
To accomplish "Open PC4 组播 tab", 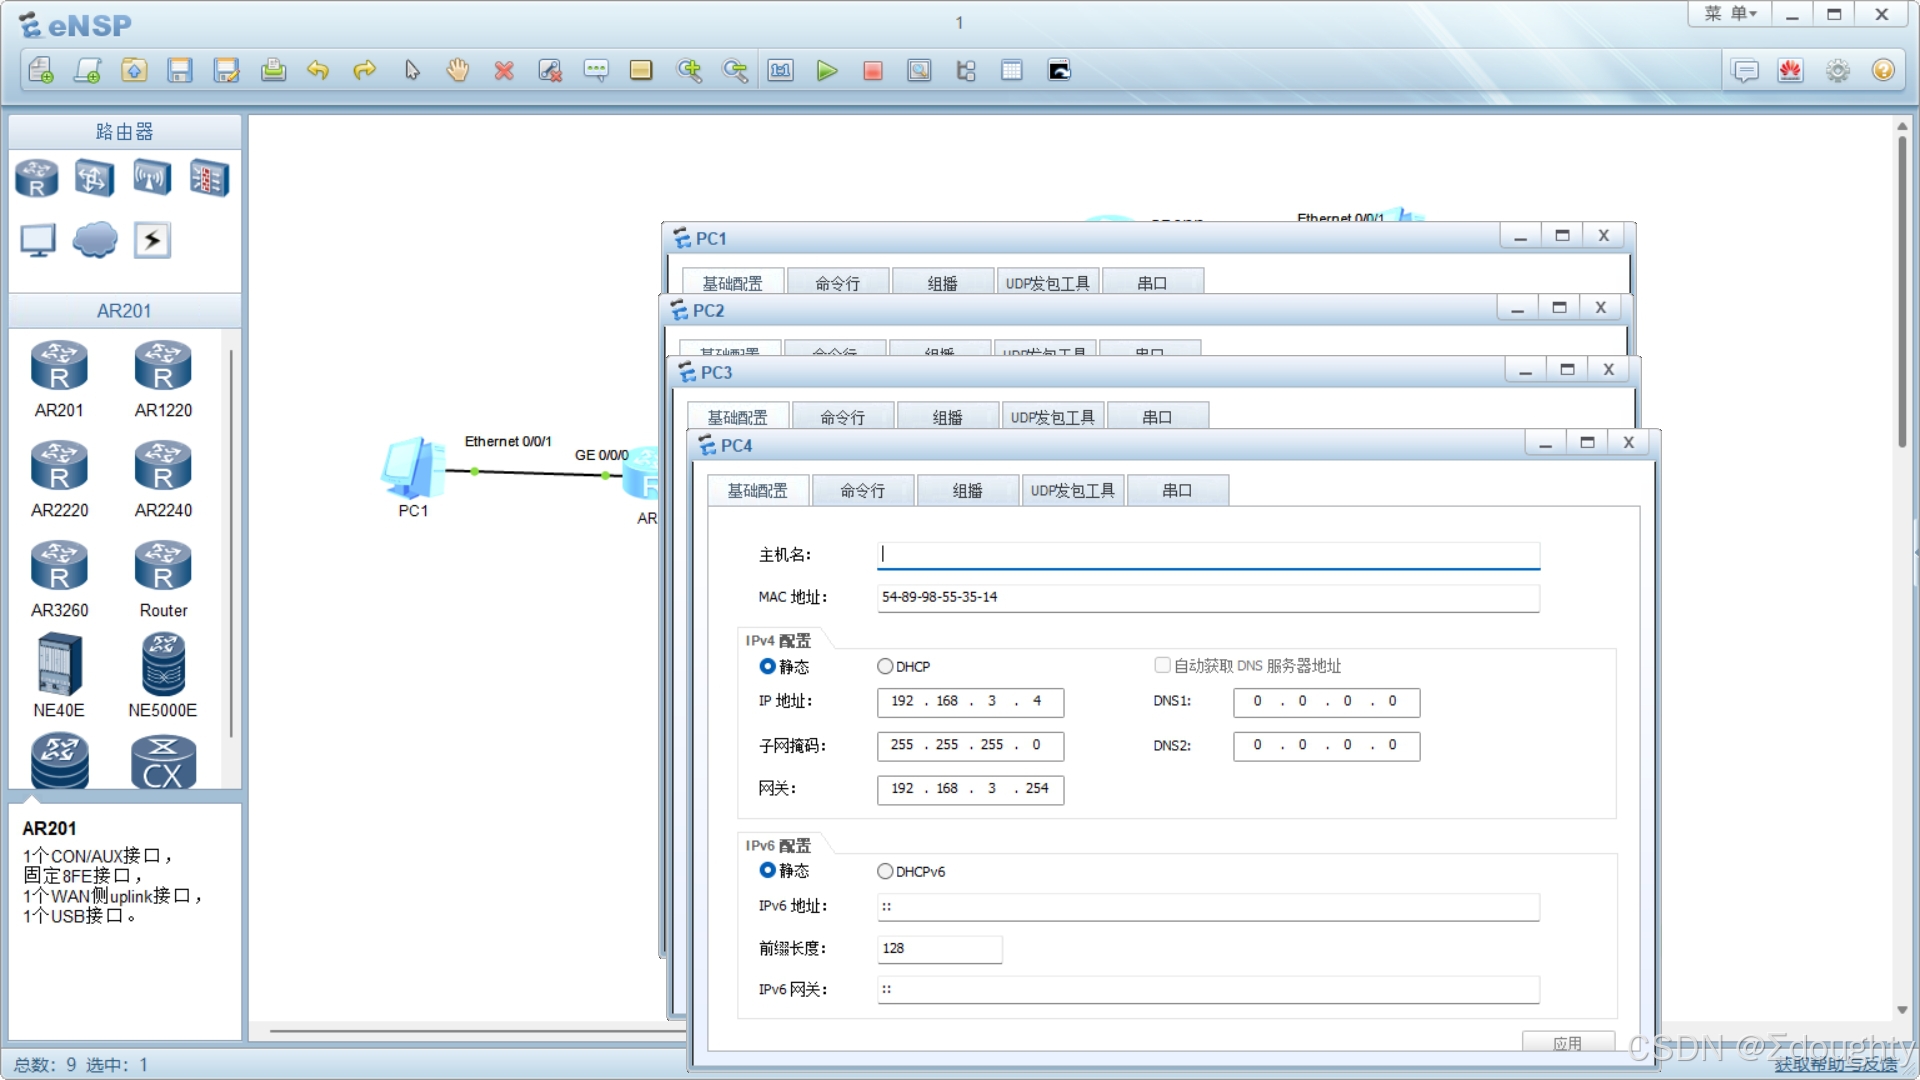I will 968,490.
